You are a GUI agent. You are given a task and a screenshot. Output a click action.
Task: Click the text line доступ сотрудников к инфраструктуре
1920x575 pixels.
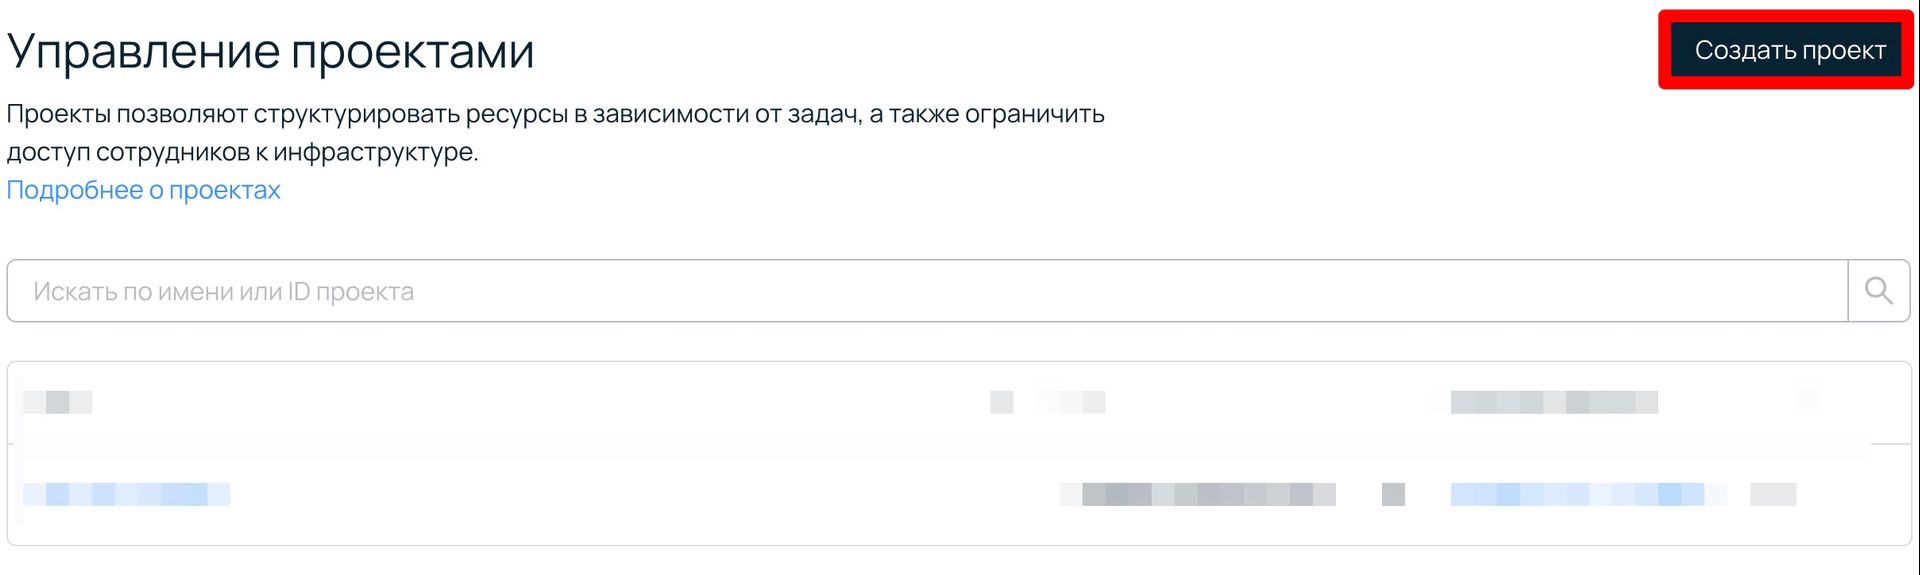pyautogui.click(x=242, y=152)
